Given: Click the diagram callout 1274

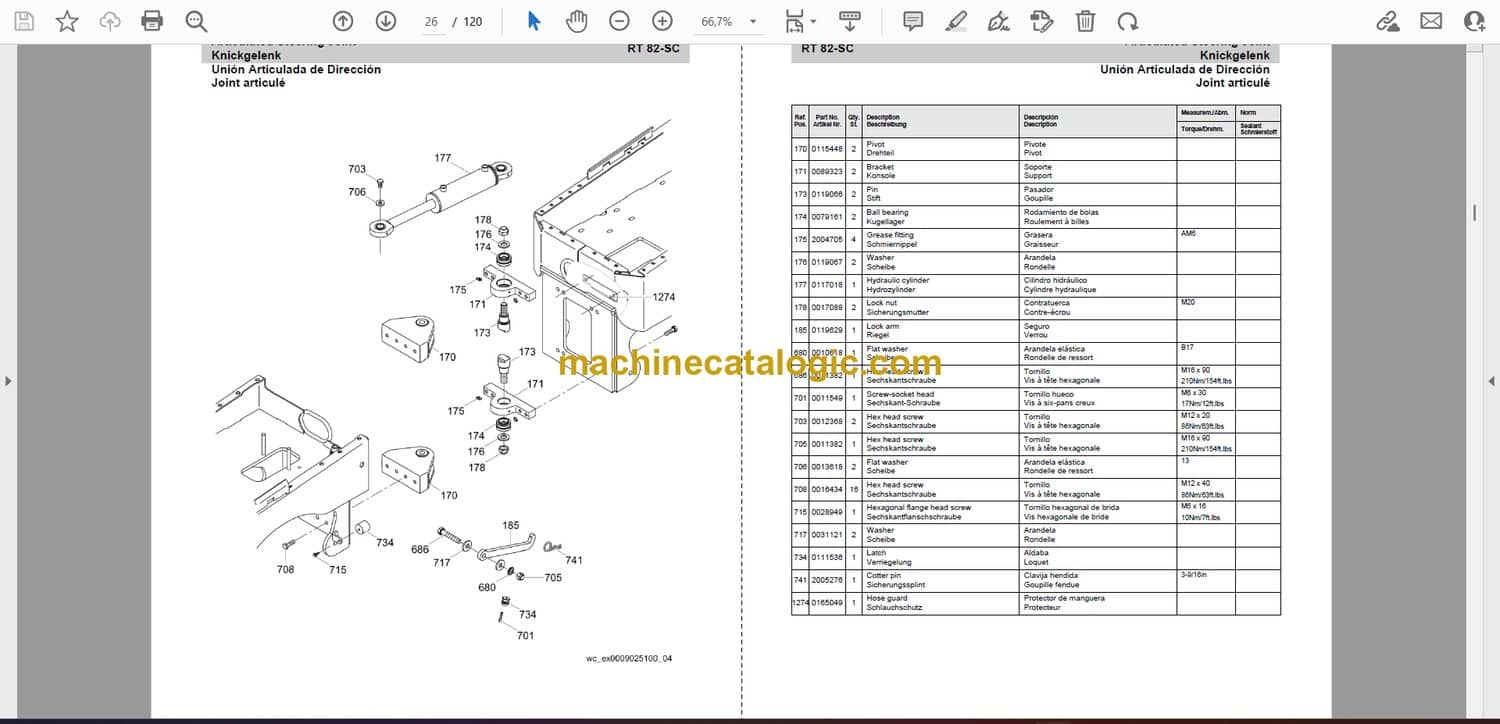Looking at the screenshot, I should click(x=664, y=297).
